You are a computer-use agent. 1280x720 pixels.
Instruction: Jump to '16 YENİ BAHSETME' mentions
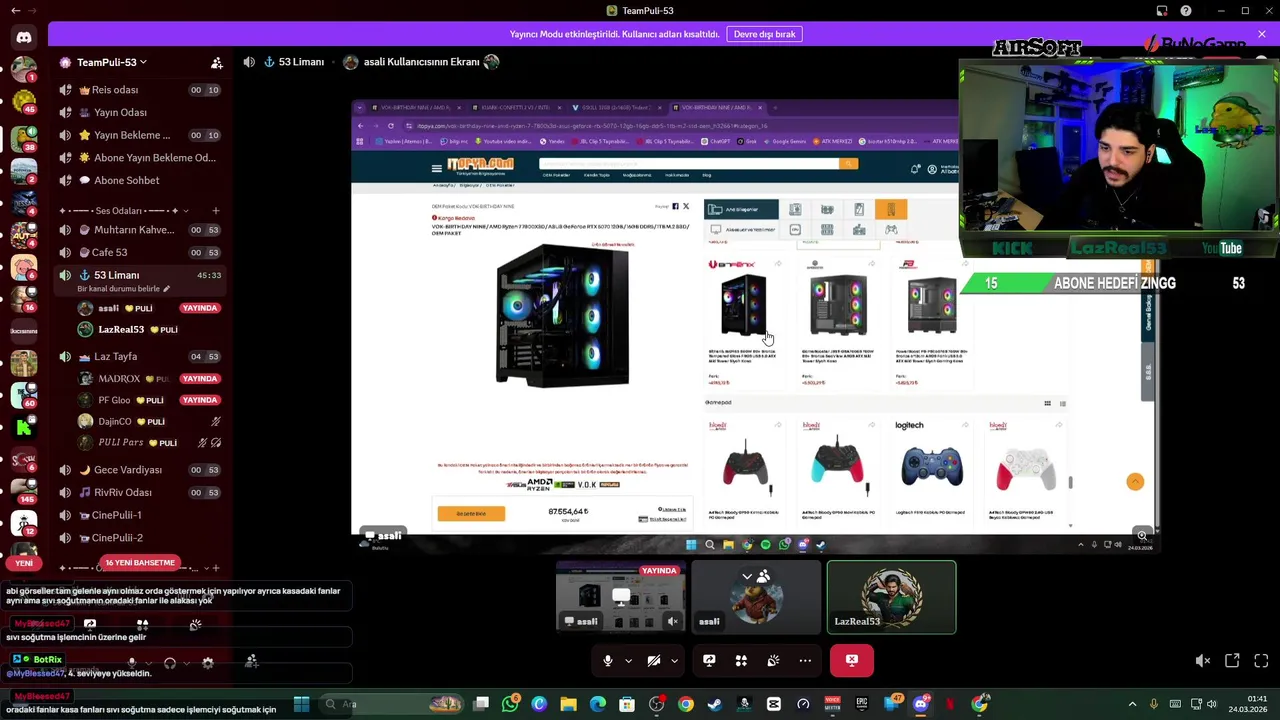click(x=140, y=563)
